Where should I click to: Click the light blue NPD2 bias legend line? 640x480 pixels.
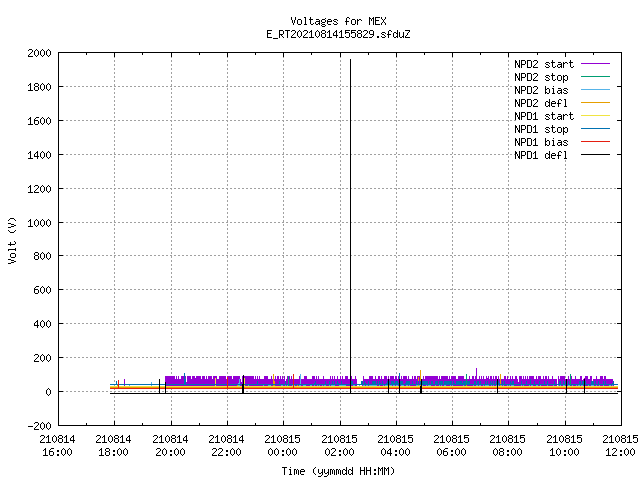(x=595, y=90)
